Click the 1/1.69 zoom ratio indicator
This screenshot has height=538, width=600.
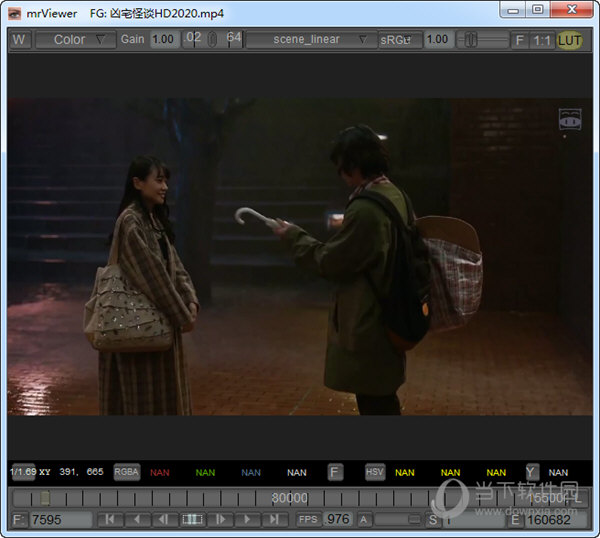point(23,472)
